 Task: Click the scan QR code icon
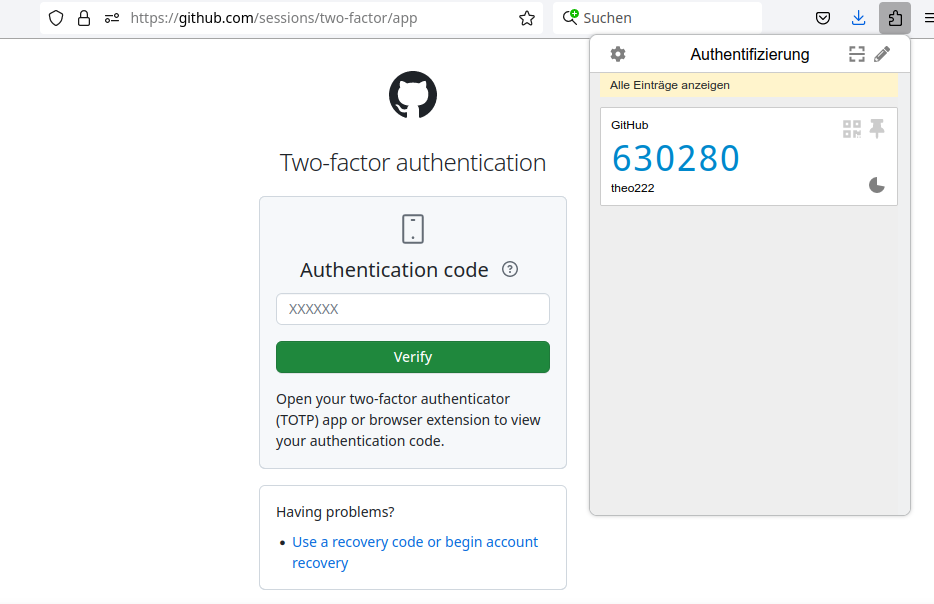pyautogui.click(x=856, y=54)
